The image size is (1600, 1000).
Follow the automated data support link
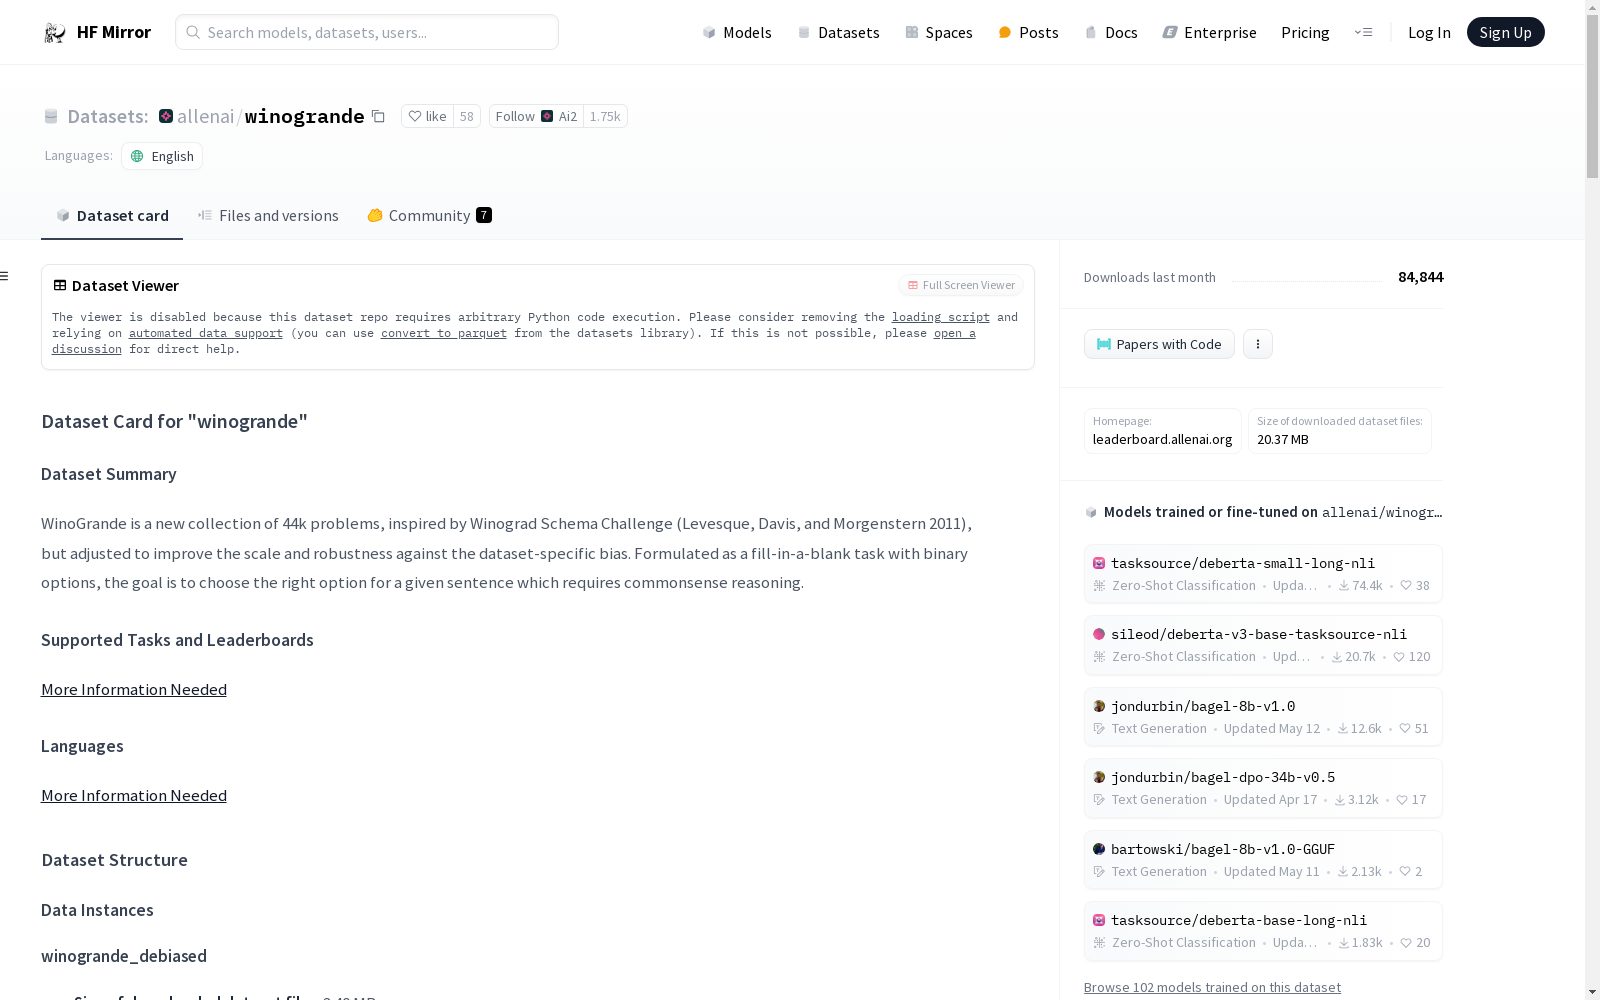pyautogui.click(x=206, y=333)
